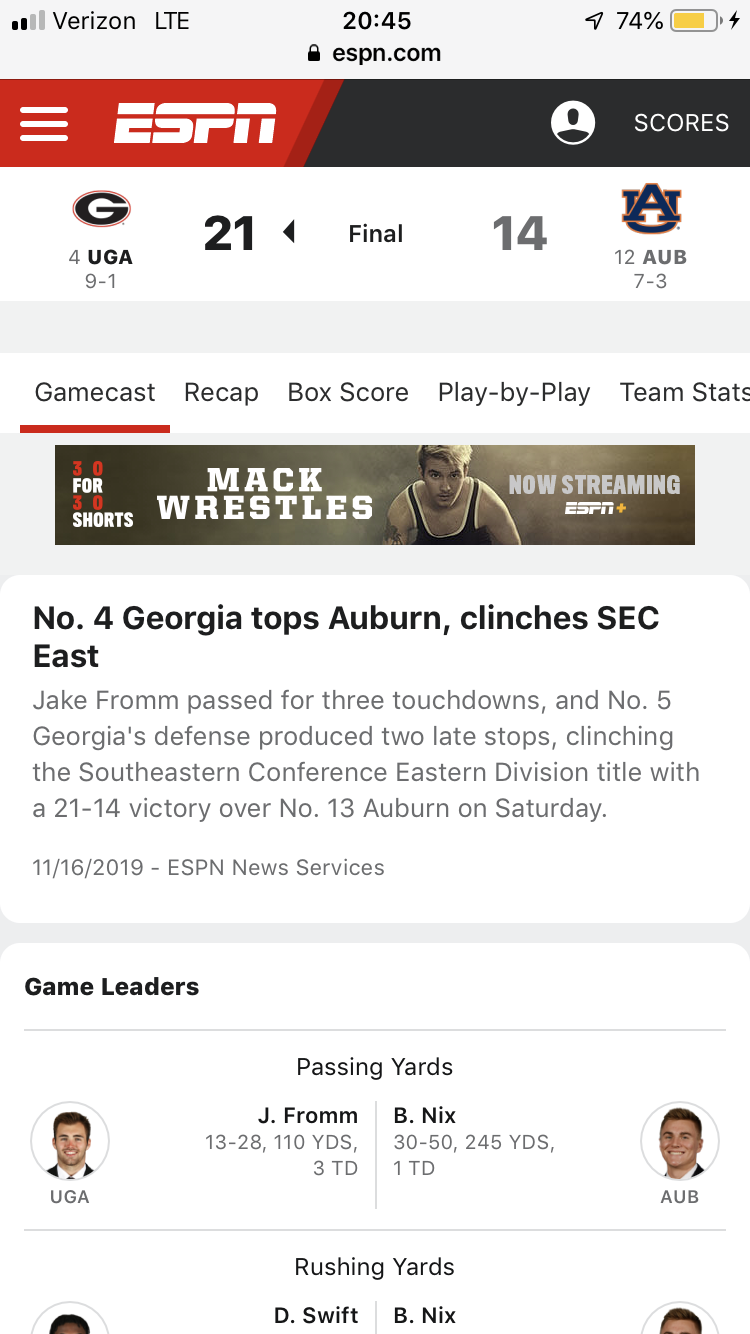This screenshot has height=1334, width=750.
Task: Open the Team Stats tab
Action: [684, 392]
